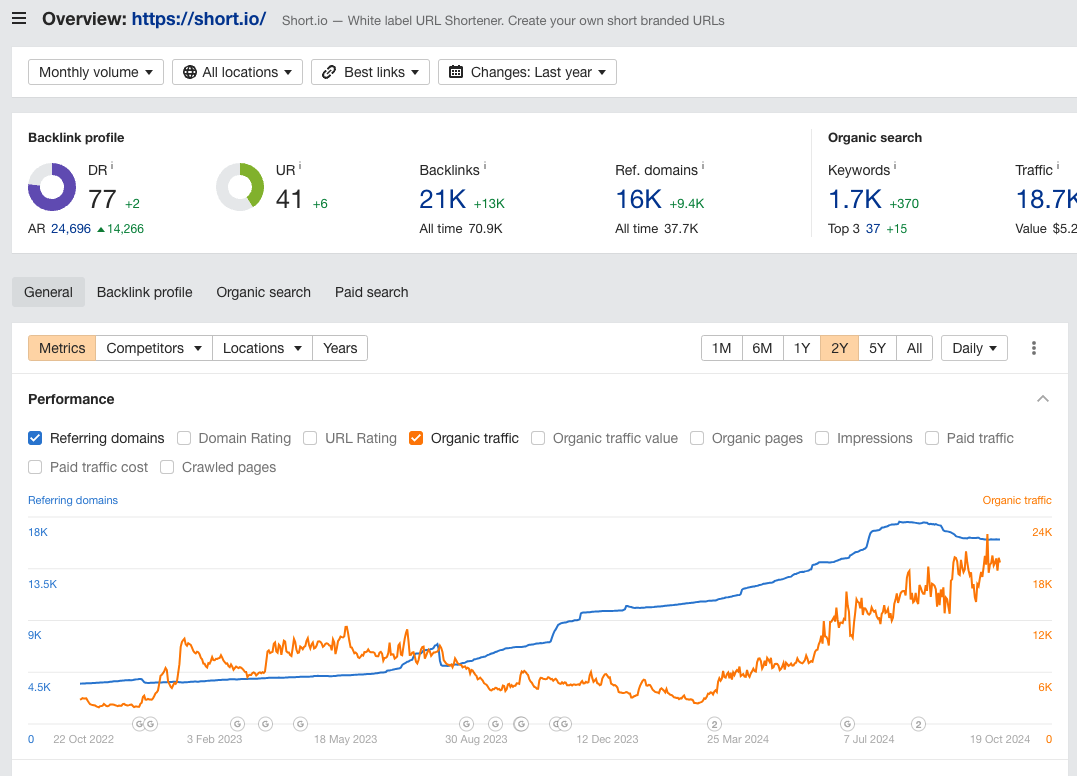Open the hamburger menu icon
This screenshot has width=1077, height=776.
coord(19,19)
